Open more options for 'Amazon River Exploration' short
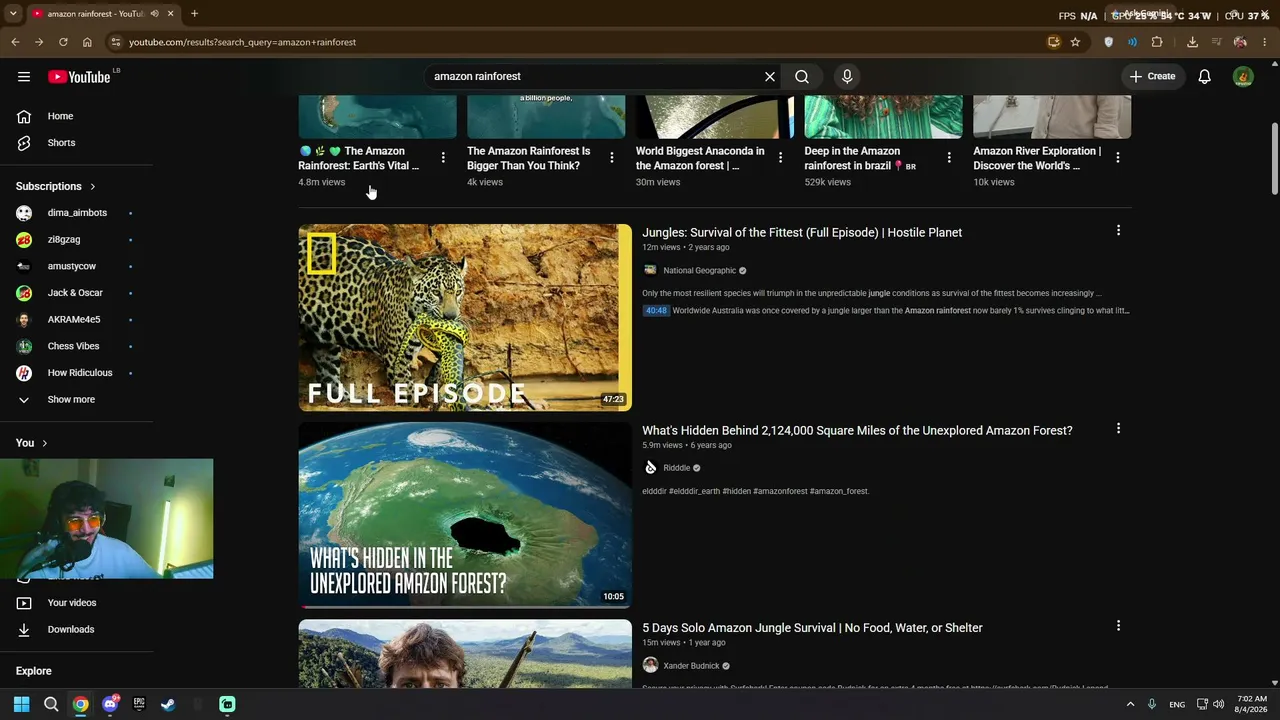 [1118, 158]
